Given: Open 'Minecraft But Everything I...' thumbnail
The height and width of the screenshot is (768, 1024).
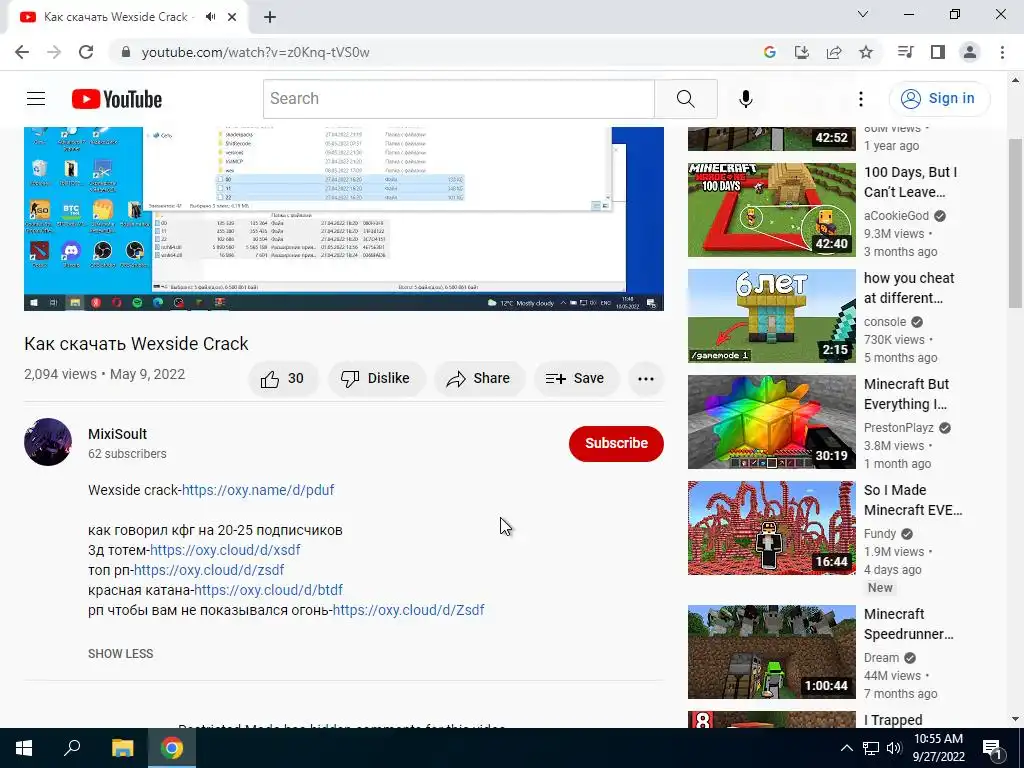Looking at the screenshot, I should point(771,422).
